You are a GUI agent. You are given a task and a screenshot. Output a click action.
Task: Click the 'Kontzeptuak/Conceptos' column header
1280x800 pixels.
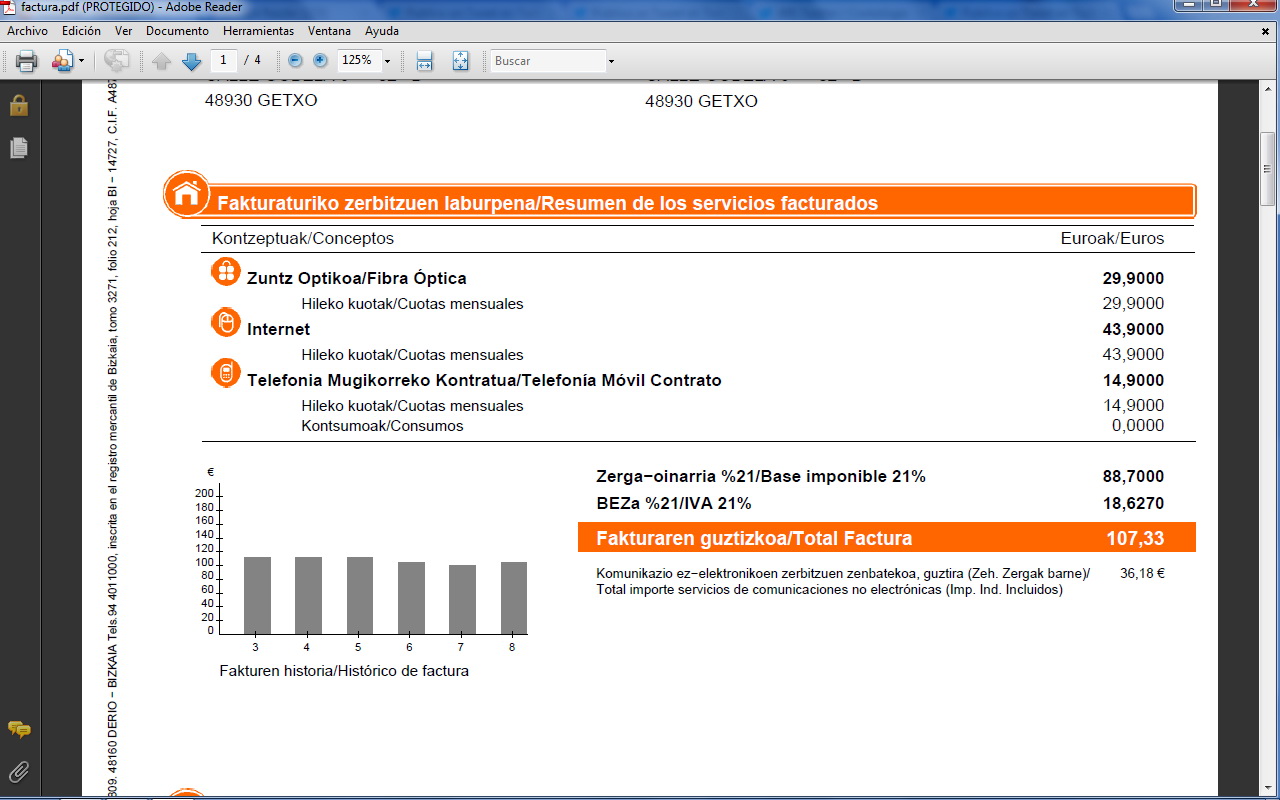click(303, 238)
